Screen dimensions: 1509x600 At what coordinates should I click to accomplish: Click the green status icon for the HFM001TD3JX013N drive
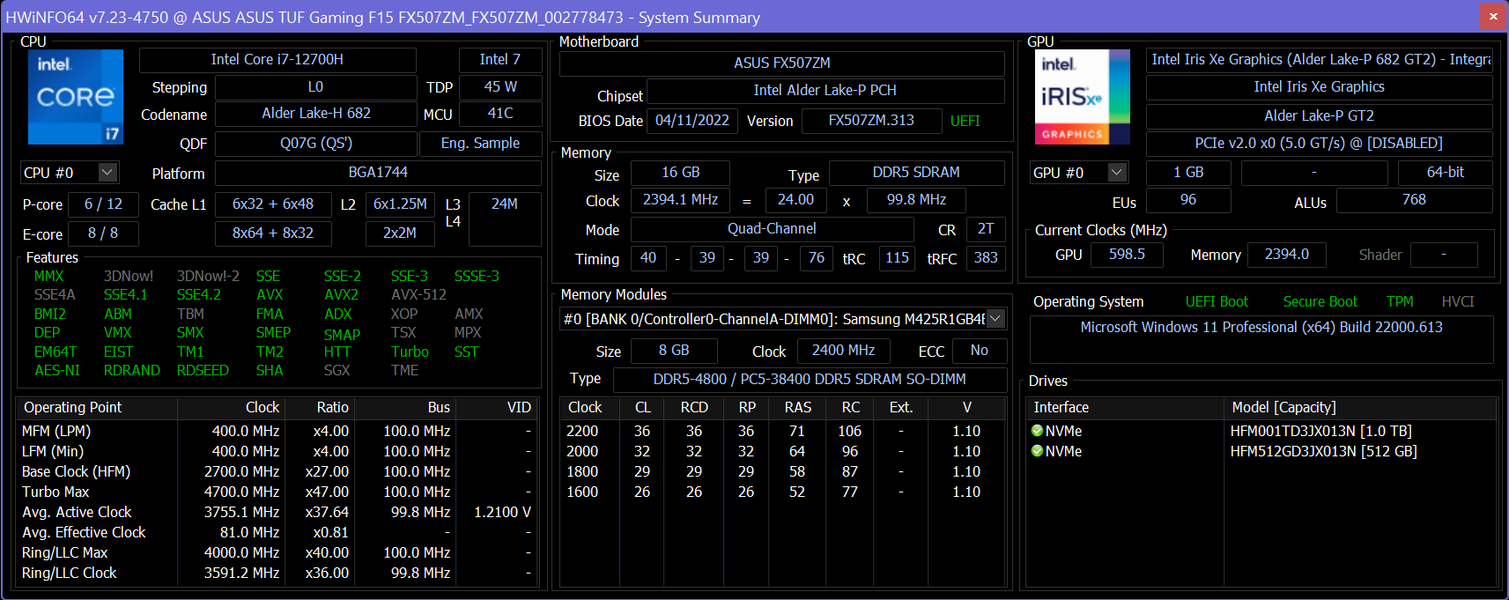(x=1037, y=431)
